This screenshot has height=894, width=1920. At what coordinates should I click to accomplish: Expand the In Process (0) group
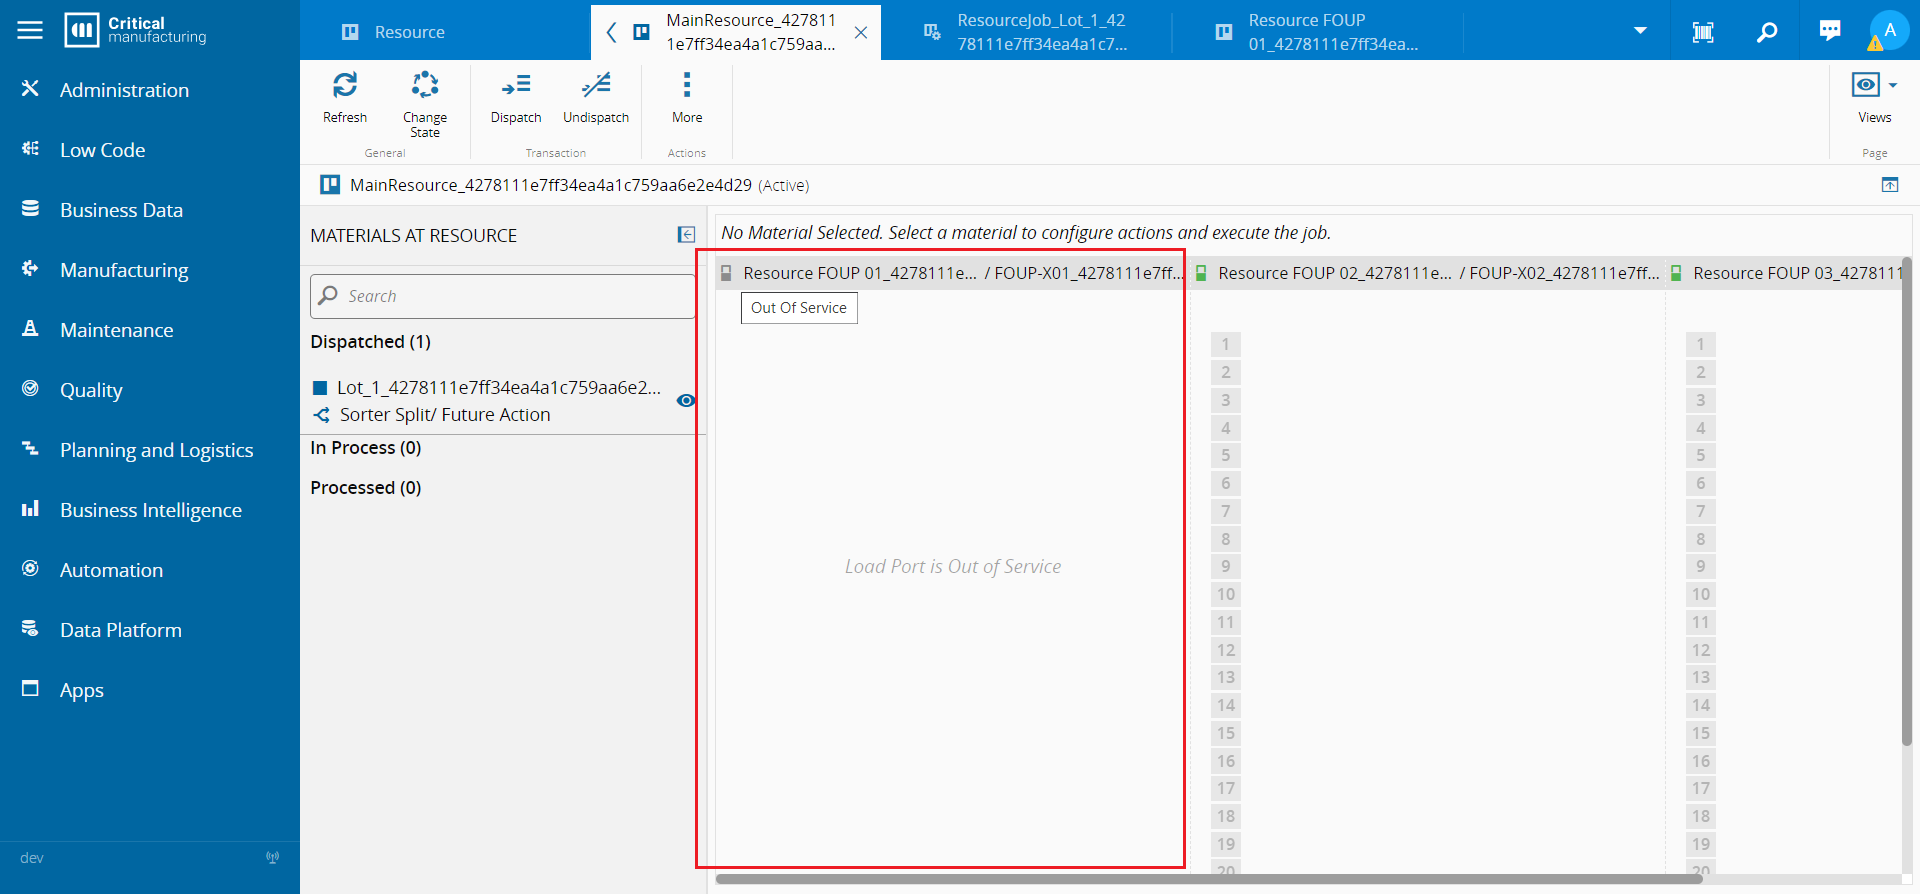366,448
